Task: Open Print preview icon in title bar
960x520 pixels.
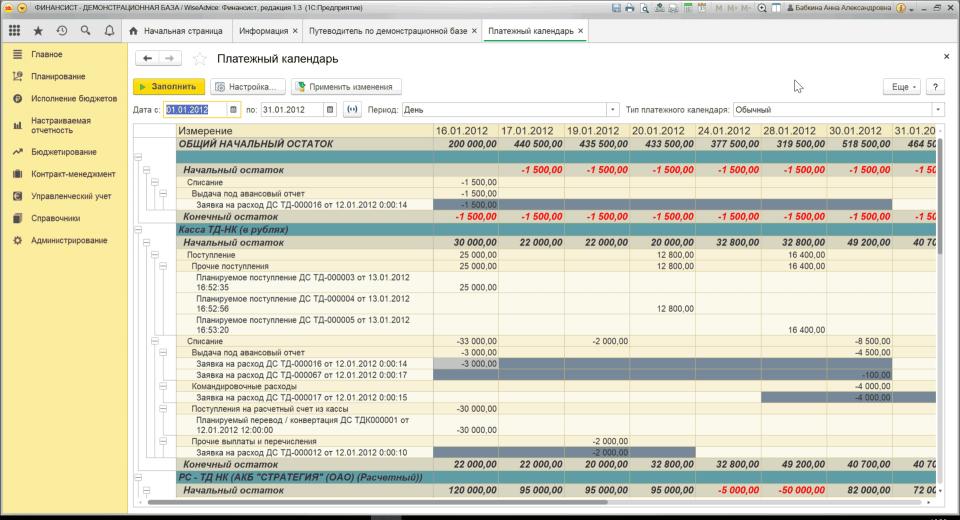Action: tap(645, 8)
